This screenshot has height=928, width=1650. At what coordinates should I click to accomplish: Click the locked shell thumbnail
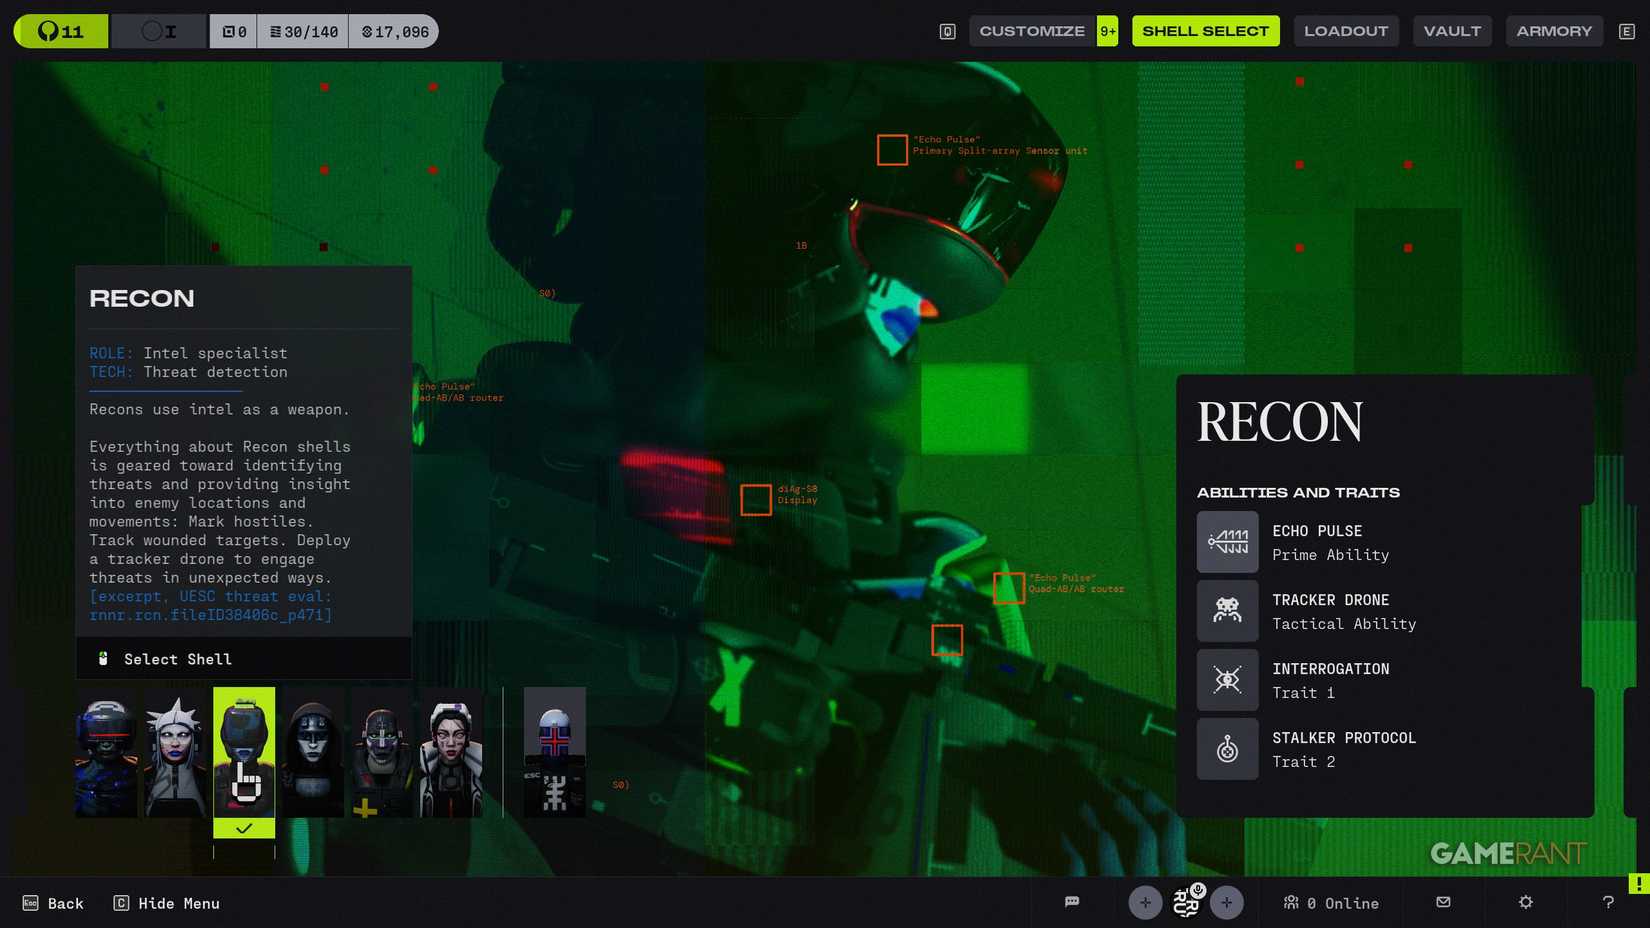point(555,752)
